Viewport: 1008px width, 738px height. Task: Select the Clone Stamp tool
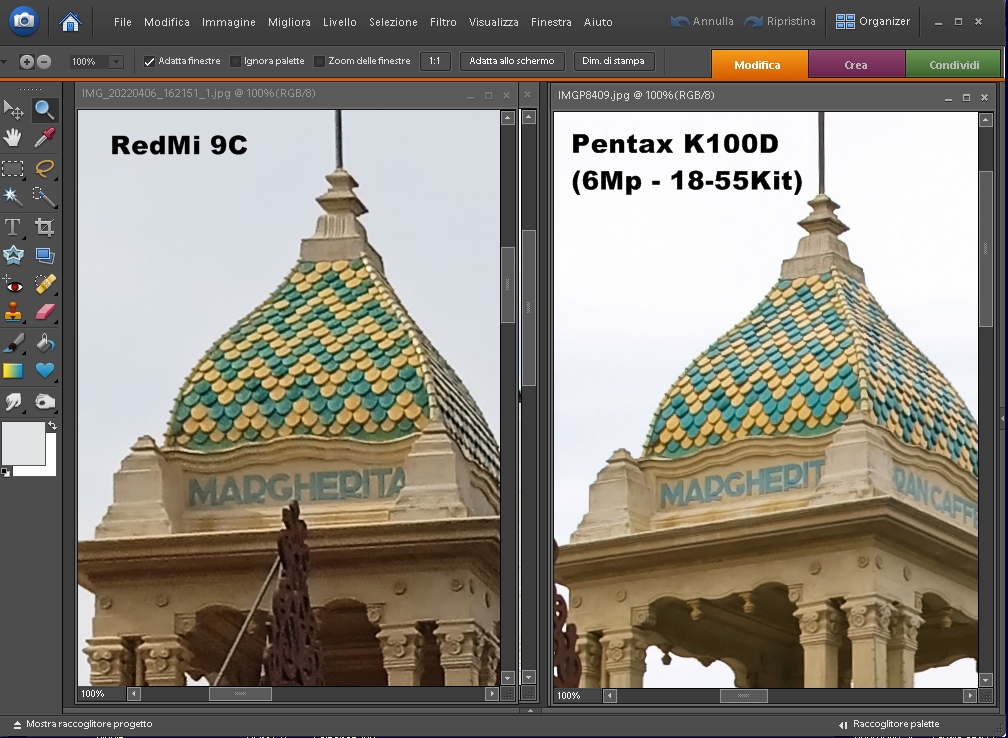point(13,312)
